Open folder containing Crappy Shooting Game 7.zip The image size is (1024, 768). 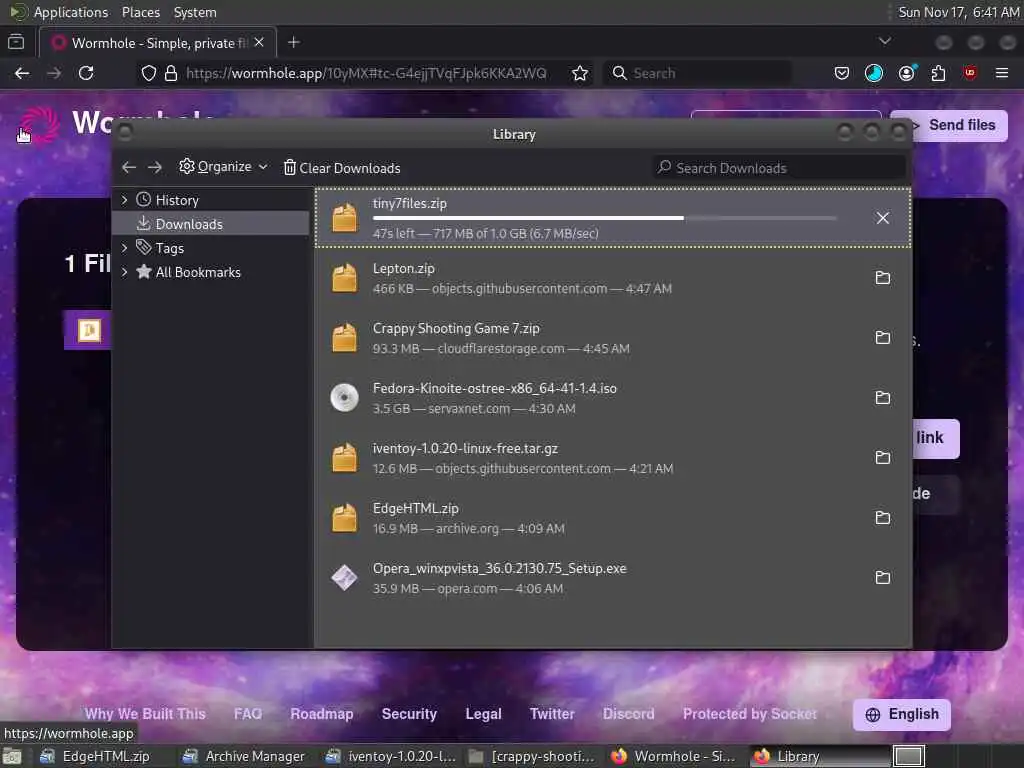point(882,338)
